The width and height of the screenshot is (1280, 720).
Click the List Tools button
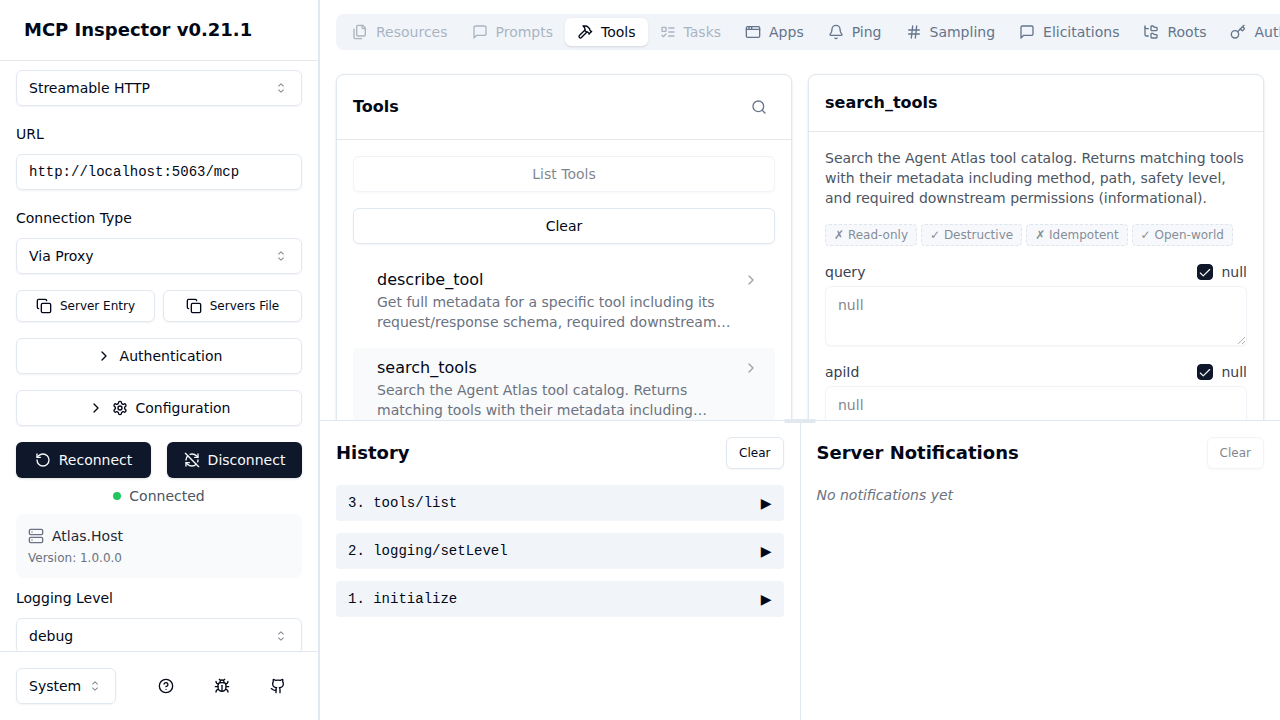(563, 173)
